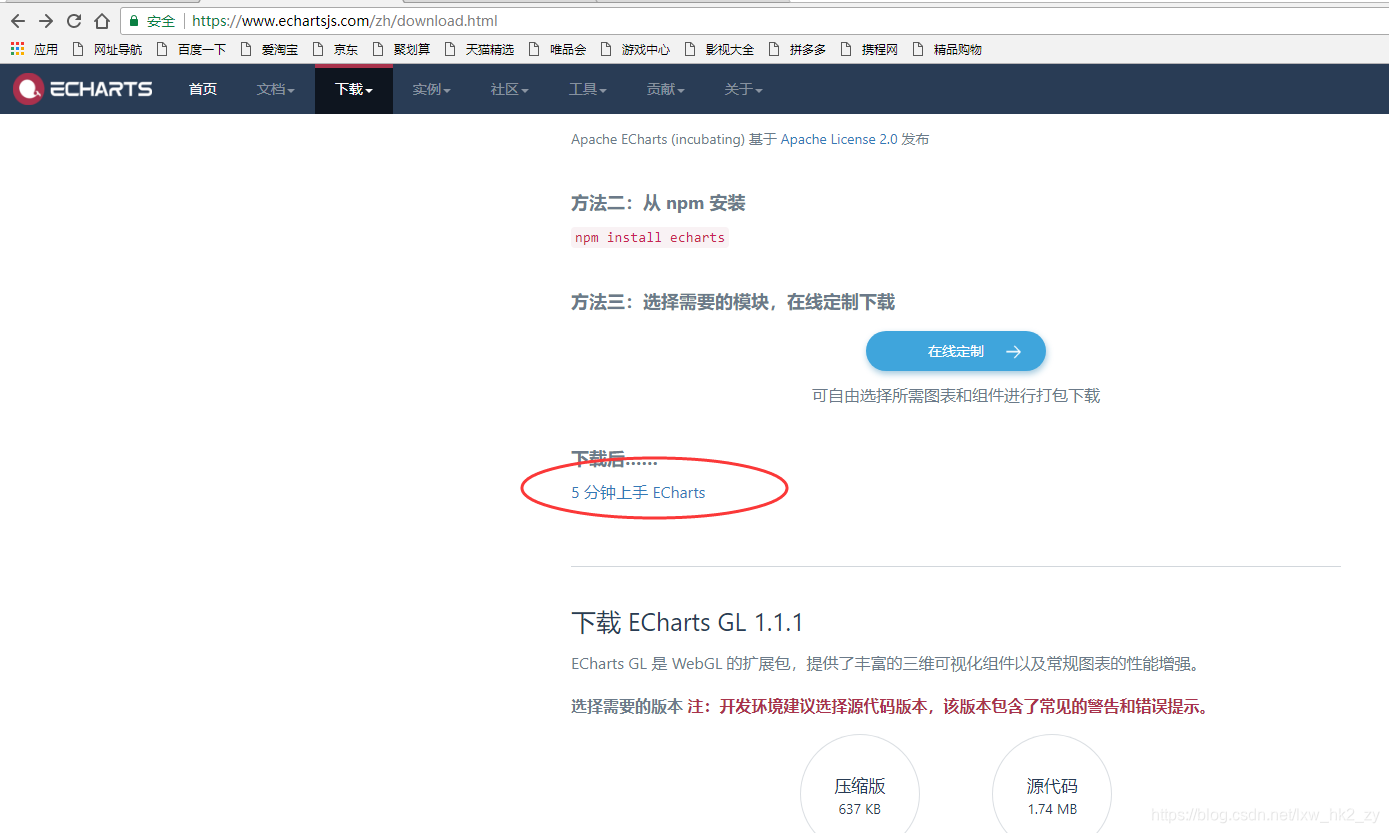This screenshot has width=1389, height=833.
Task: Download the 压缩版 637 KB version
Action: pos(860,794)
